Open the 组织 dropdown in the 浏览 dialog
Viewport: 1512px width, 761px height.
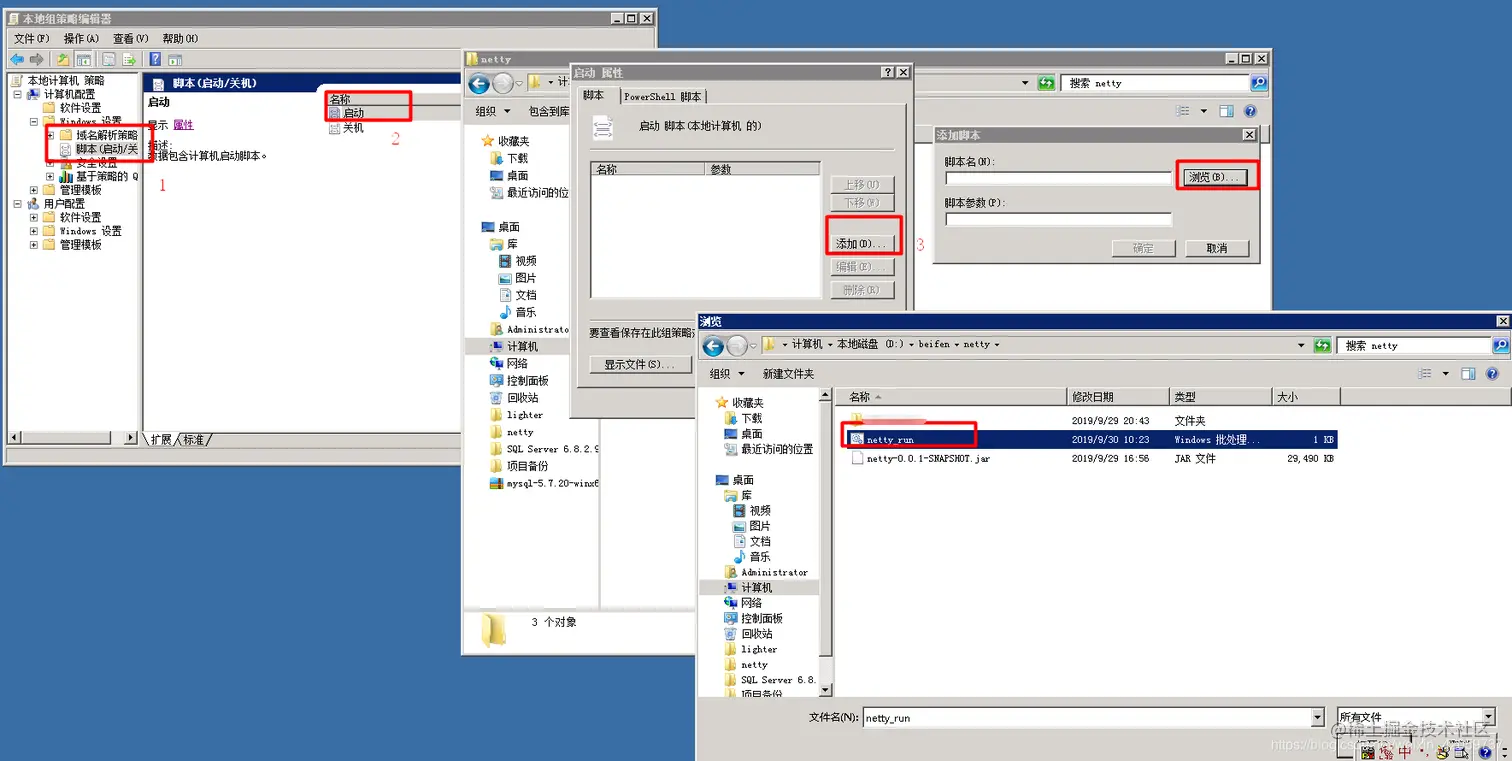[x=727, y=374]
